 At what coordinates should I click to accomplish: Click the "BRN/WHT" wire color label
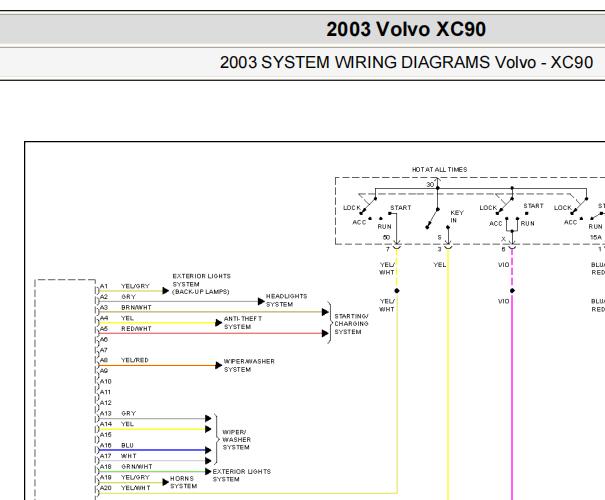136,307
